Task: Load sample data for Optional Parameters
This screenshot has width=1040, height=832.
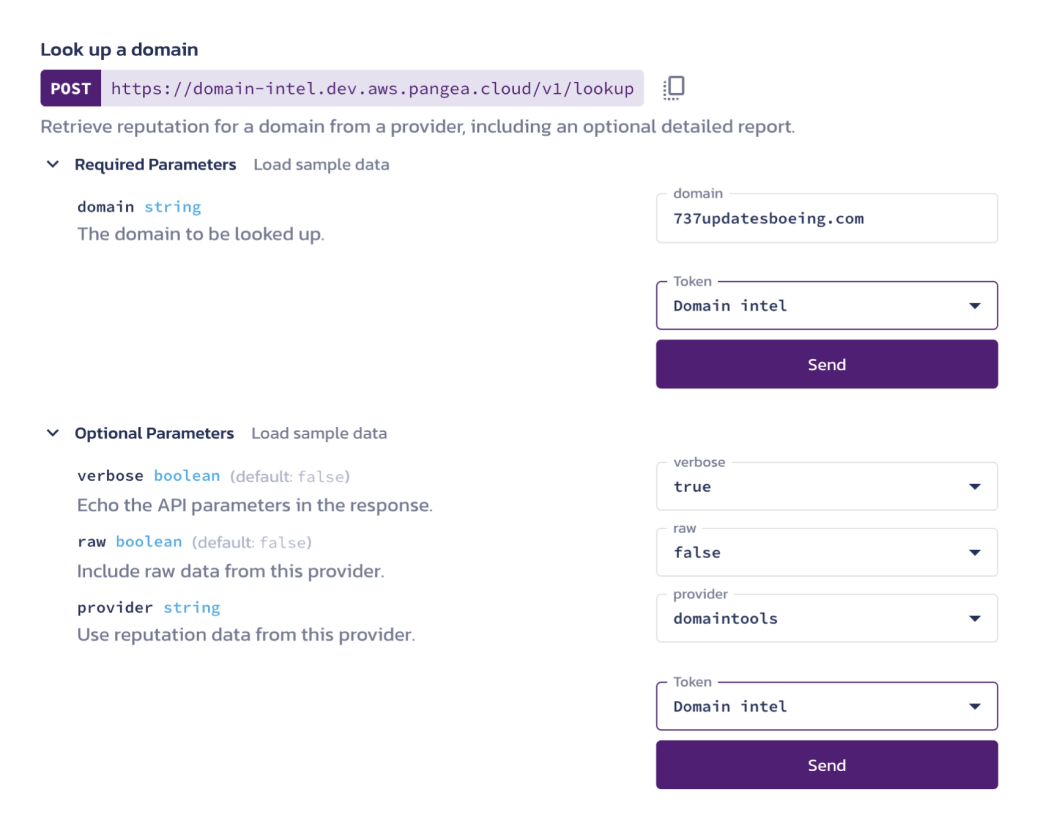Action: pos(319,433)
